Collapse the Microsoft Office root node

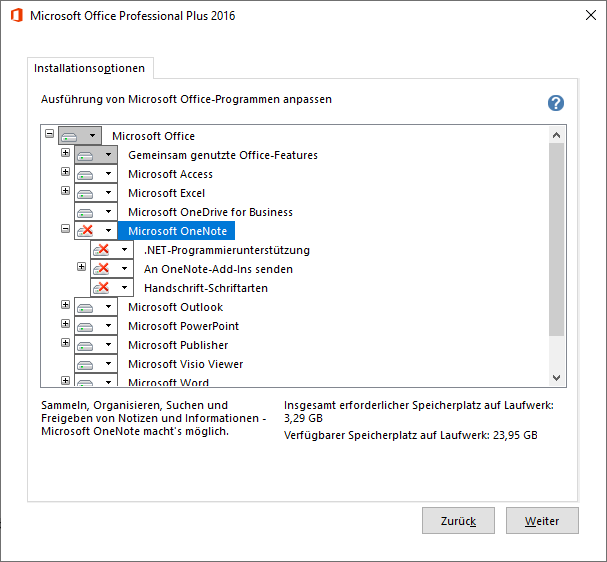[x=50, y=134]
